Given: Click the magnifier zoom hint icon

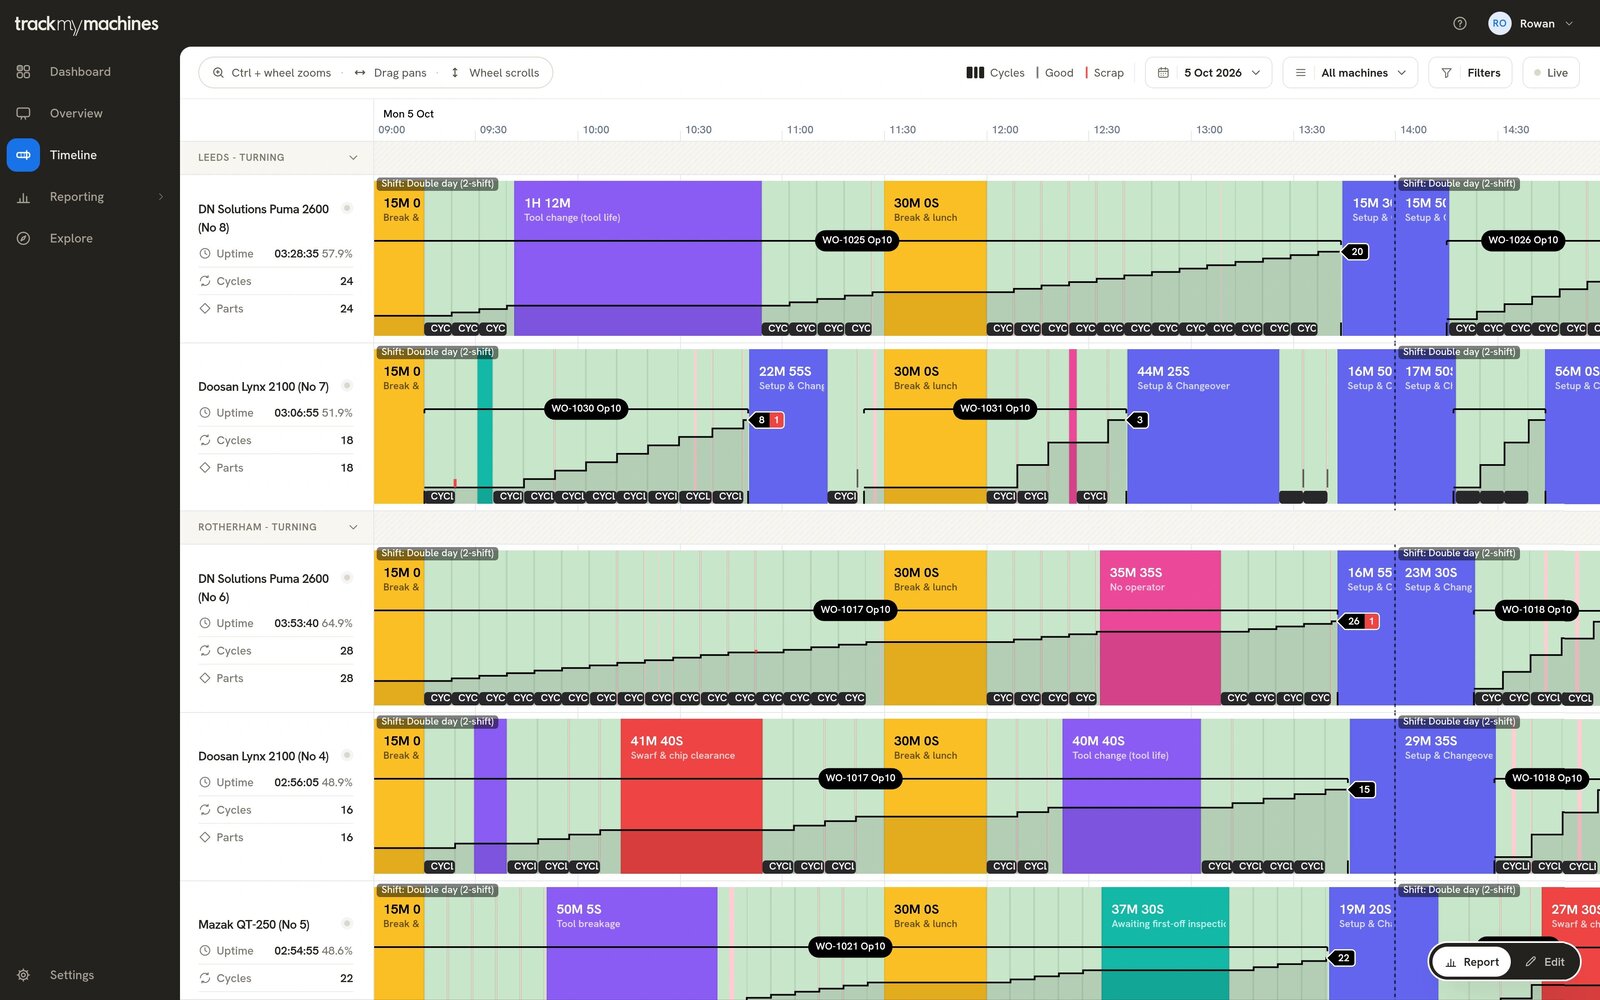Looking at the screenshot, I should tap(218, 73).
